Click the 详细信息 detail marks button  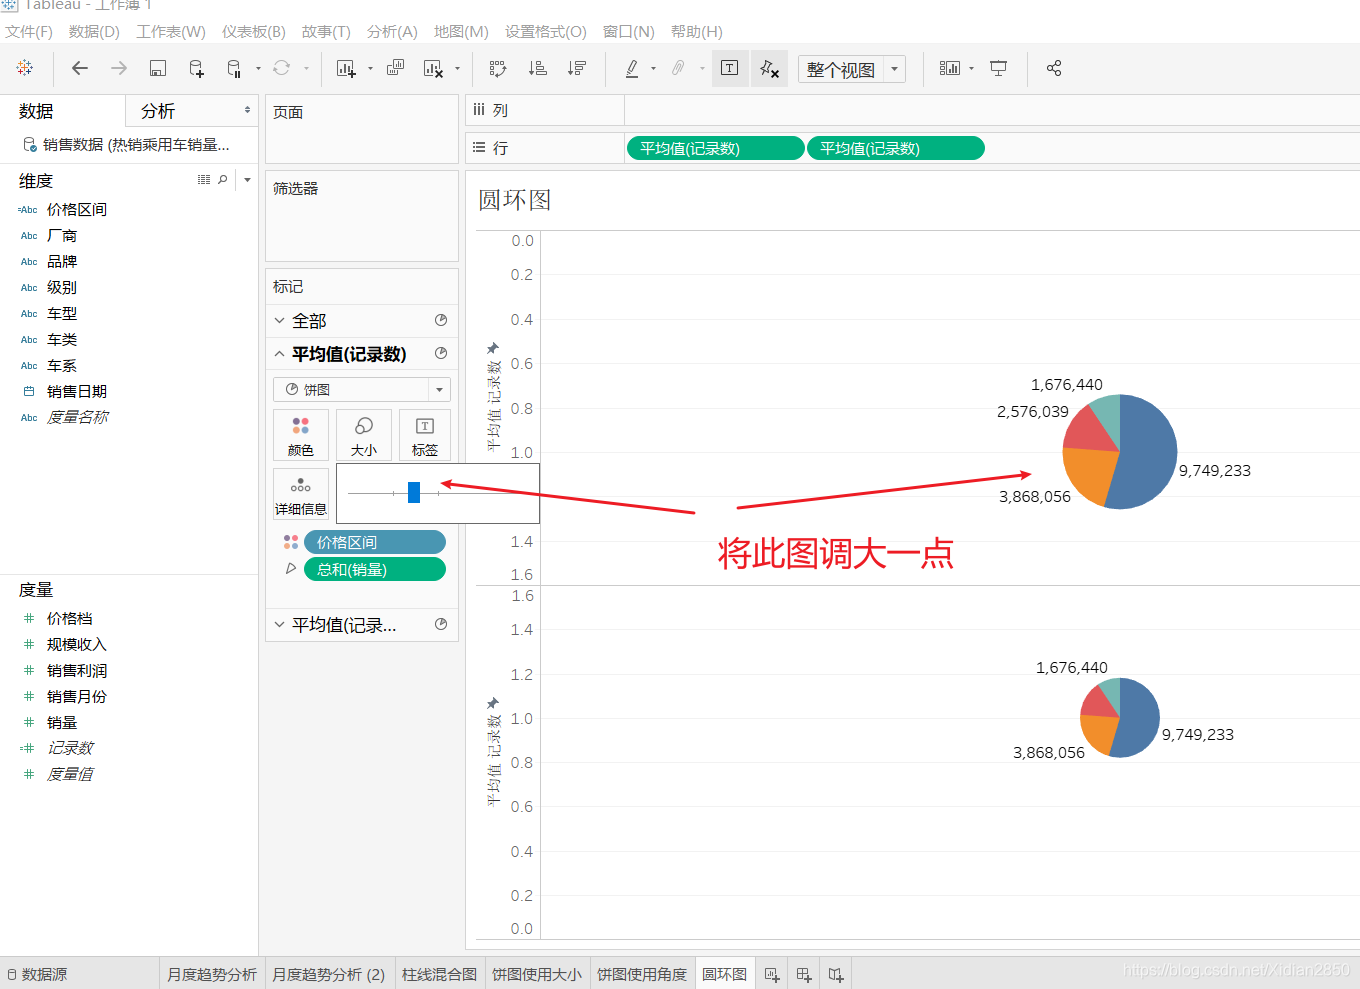click(301, 494)
